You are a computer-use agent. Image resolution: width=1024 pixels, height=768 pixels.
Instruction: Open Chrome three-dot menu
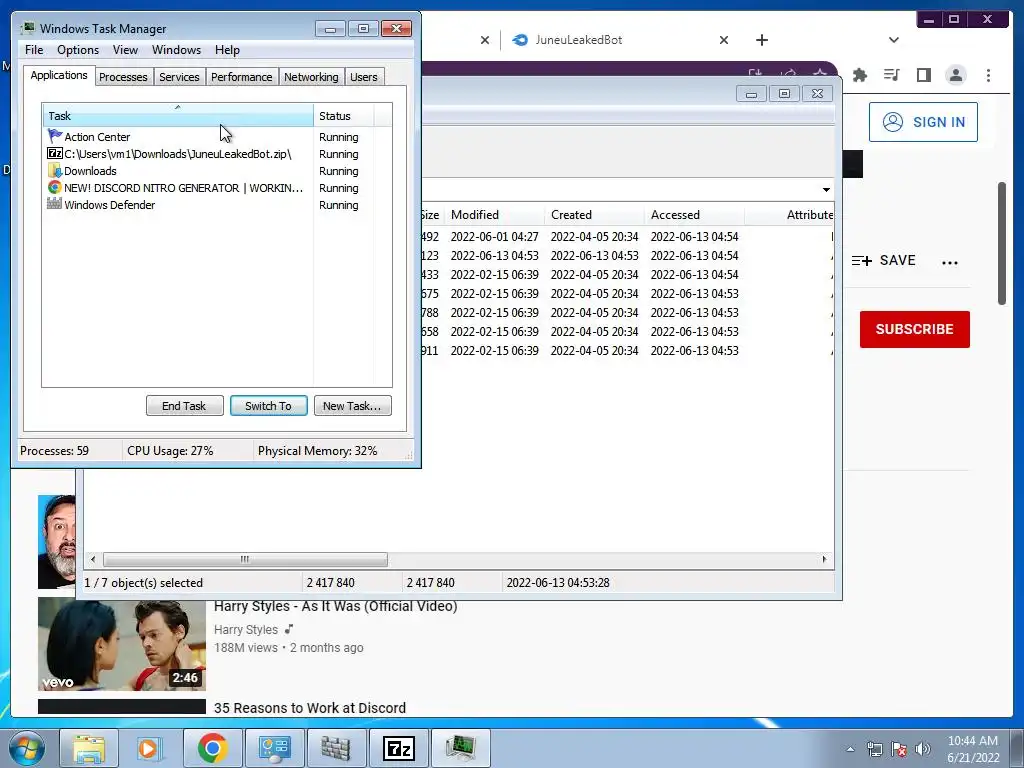coord(988,75)
